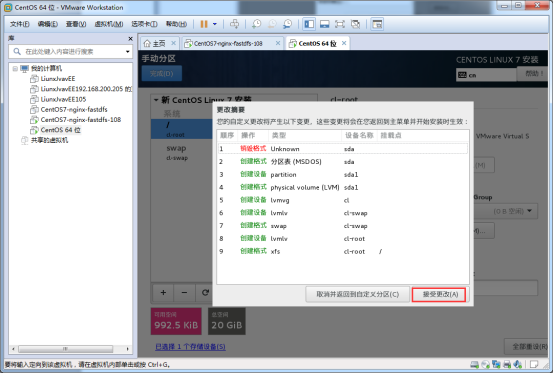The width and height of the screenshot is (553, 373).
Task: Select row 4 physical volume (LVM)
Action: [x=343, y=187]
